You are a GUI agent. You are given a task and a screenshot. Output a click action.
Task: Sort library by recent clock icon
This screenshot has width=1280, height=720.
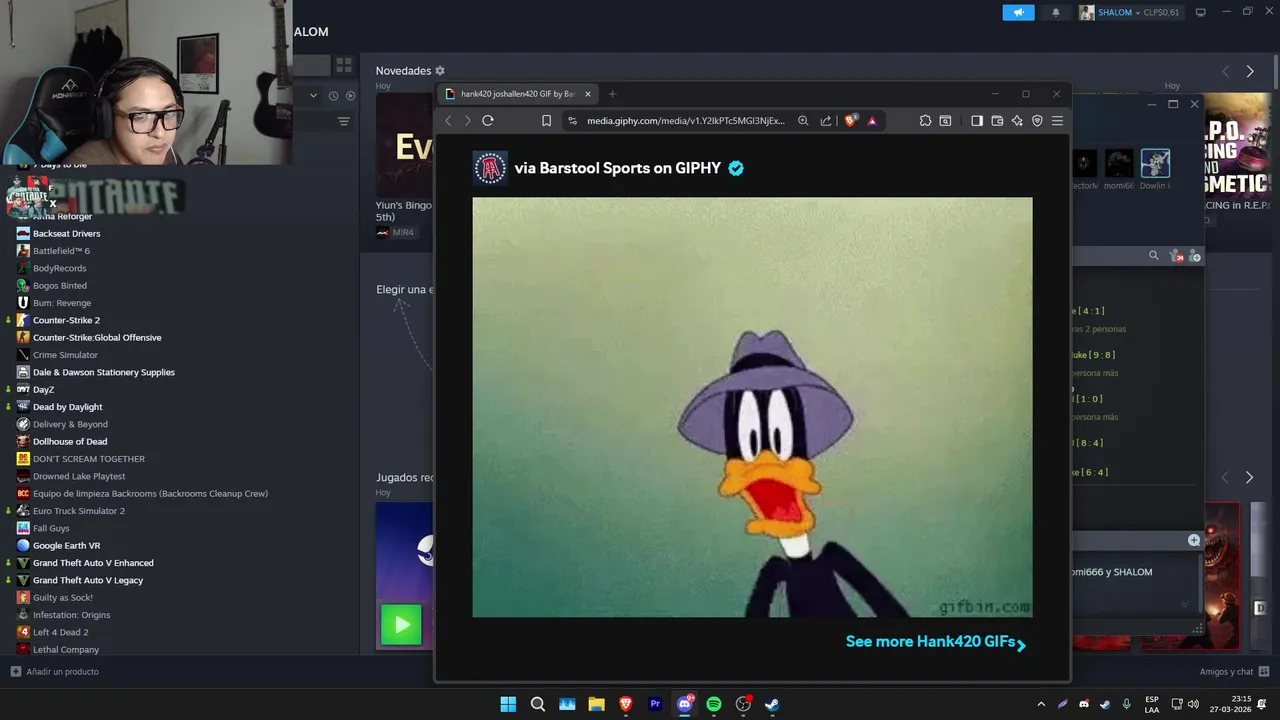point(333,96)
